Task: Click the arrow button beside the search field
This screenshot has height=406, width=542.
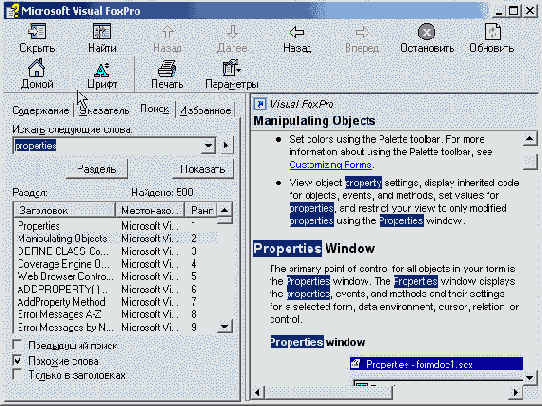Action: (226, 145)
